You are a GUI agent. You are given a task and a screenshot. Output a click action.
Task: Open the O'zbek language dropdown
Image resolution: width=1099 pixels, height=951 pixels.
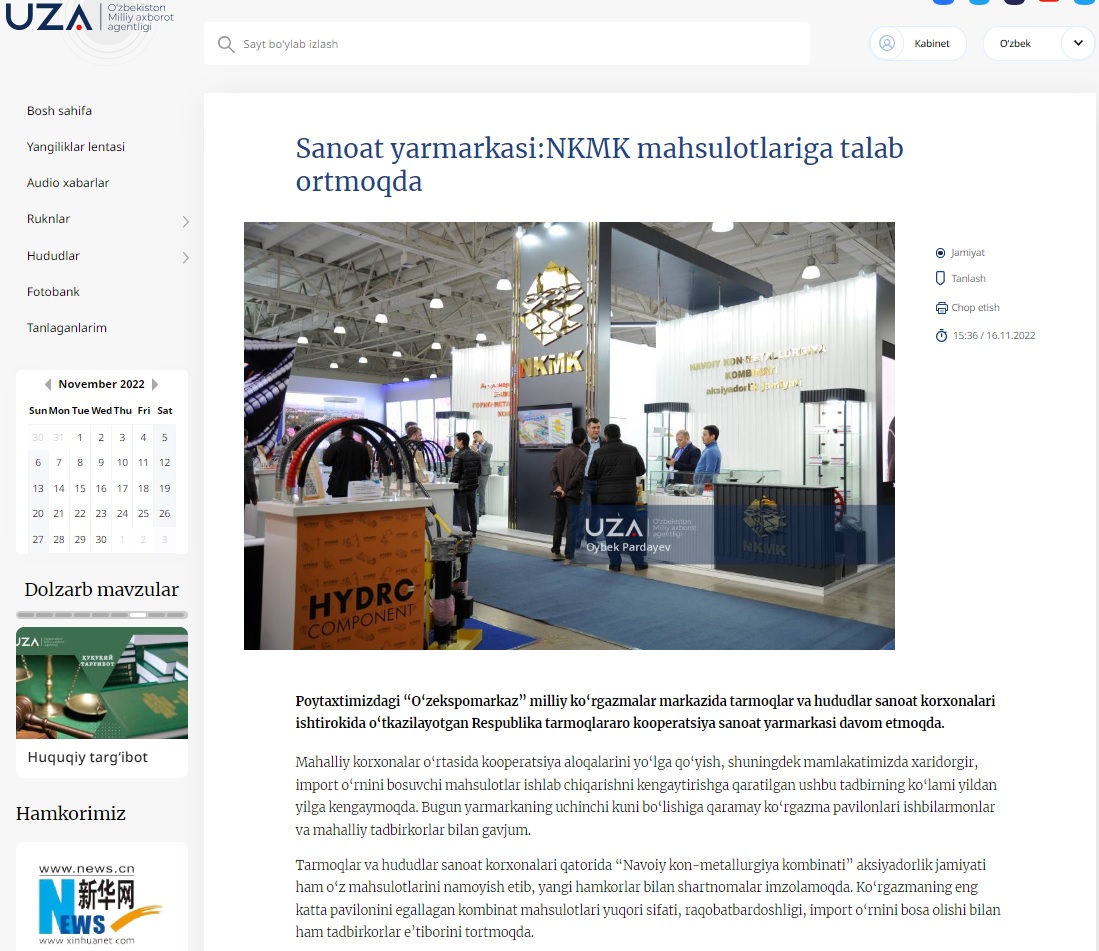pyautogui.click(x=1078, y=43)
